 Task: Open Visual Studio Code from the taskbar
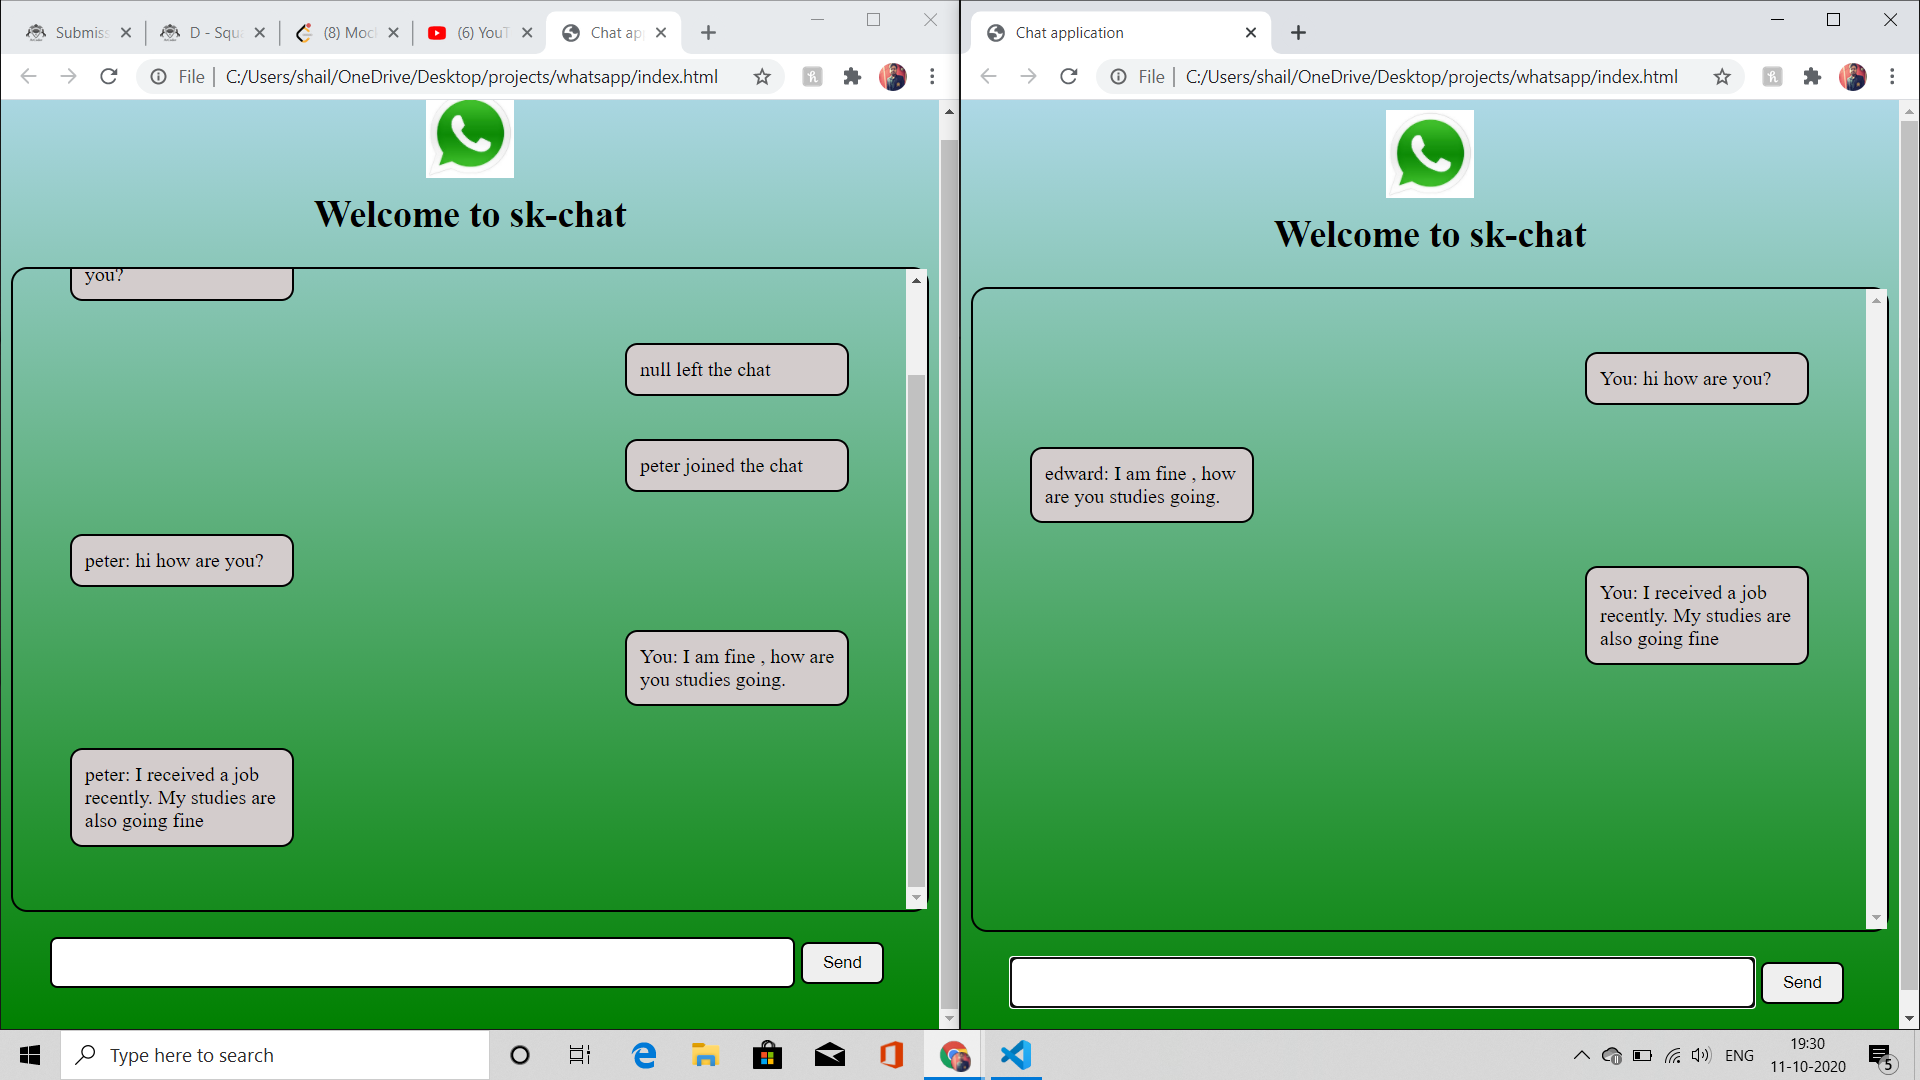click(x=1015, y=1054)
